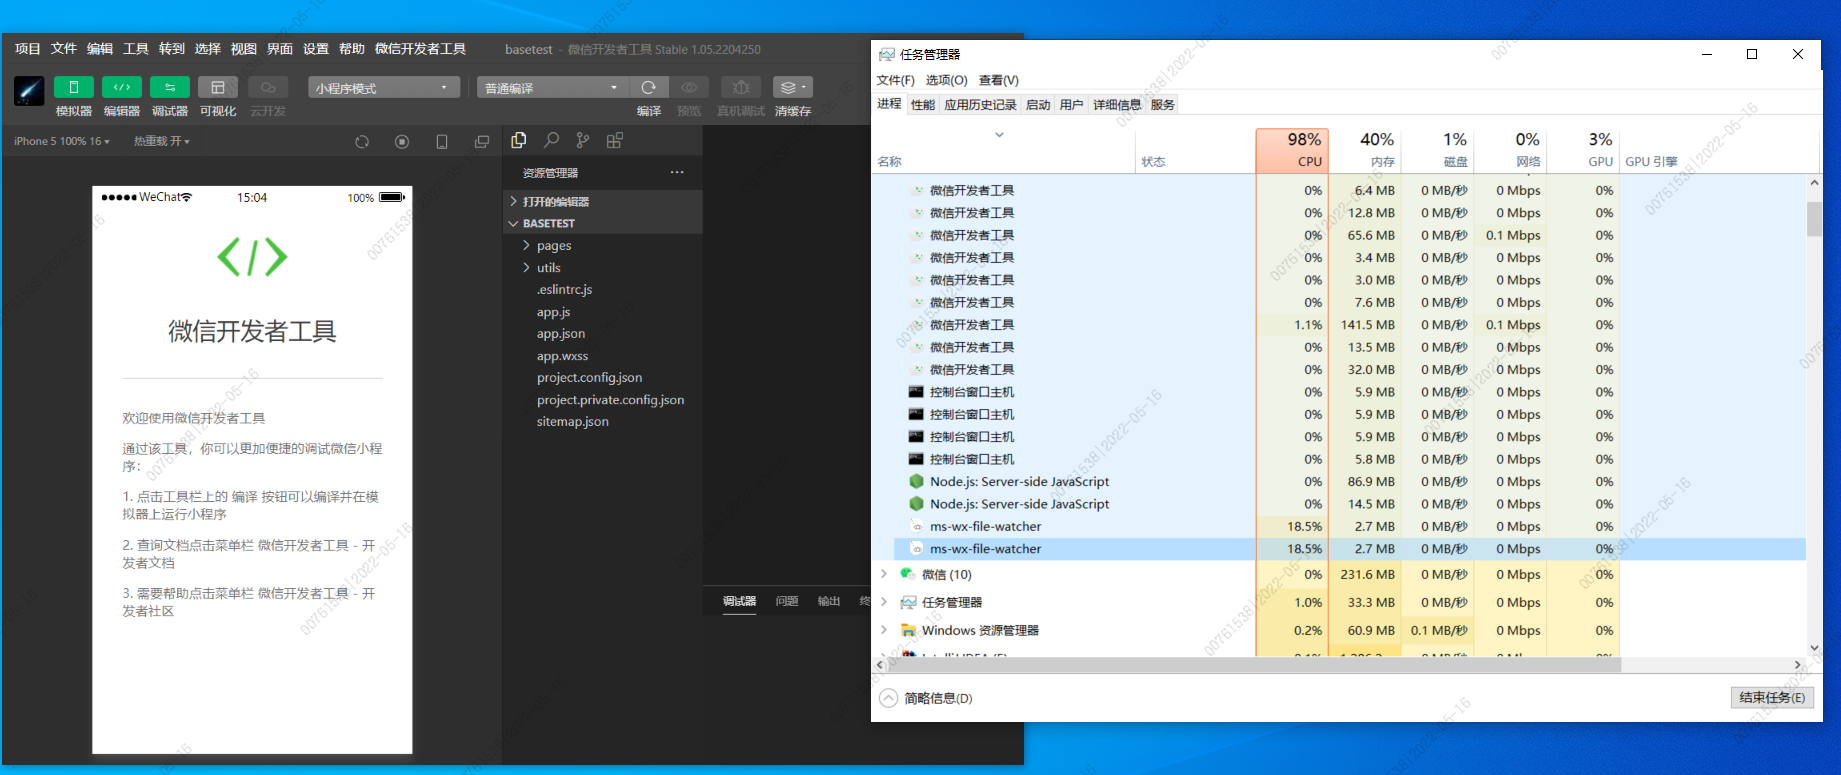Expand the 微信 (10) process group
1841x775 pixels.
pos(884,574)
